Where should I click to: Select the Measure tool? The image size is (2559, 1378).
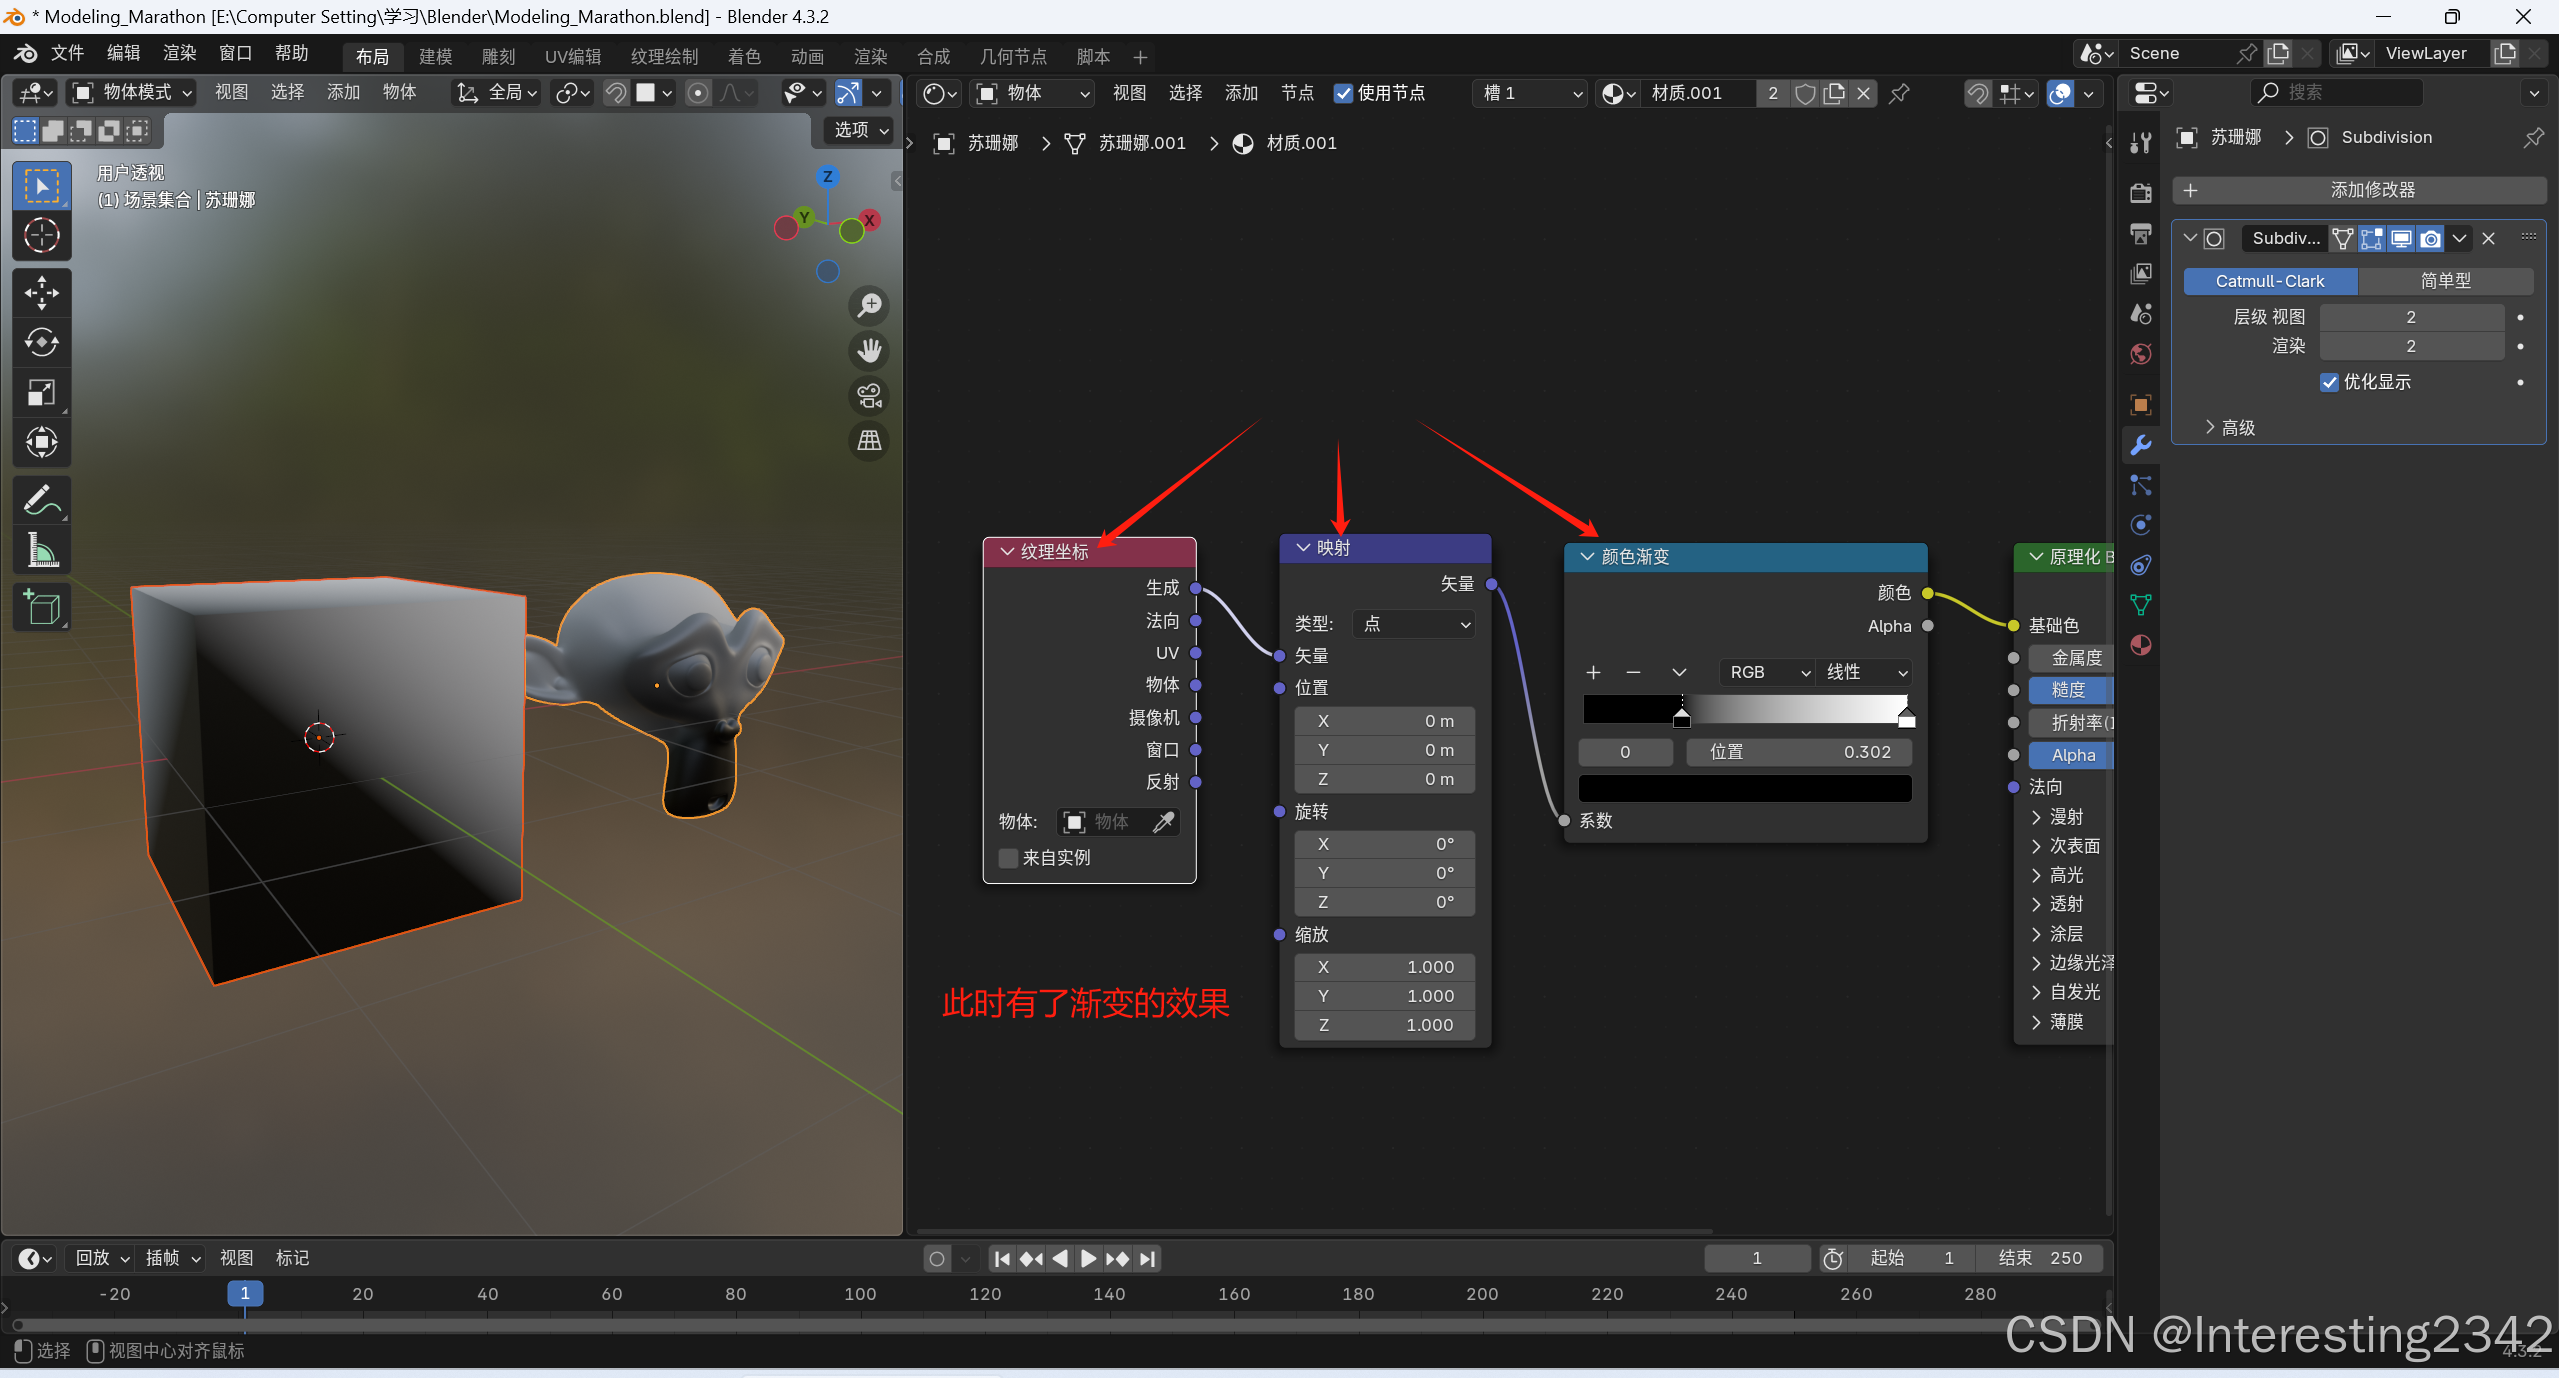(41, 549)
